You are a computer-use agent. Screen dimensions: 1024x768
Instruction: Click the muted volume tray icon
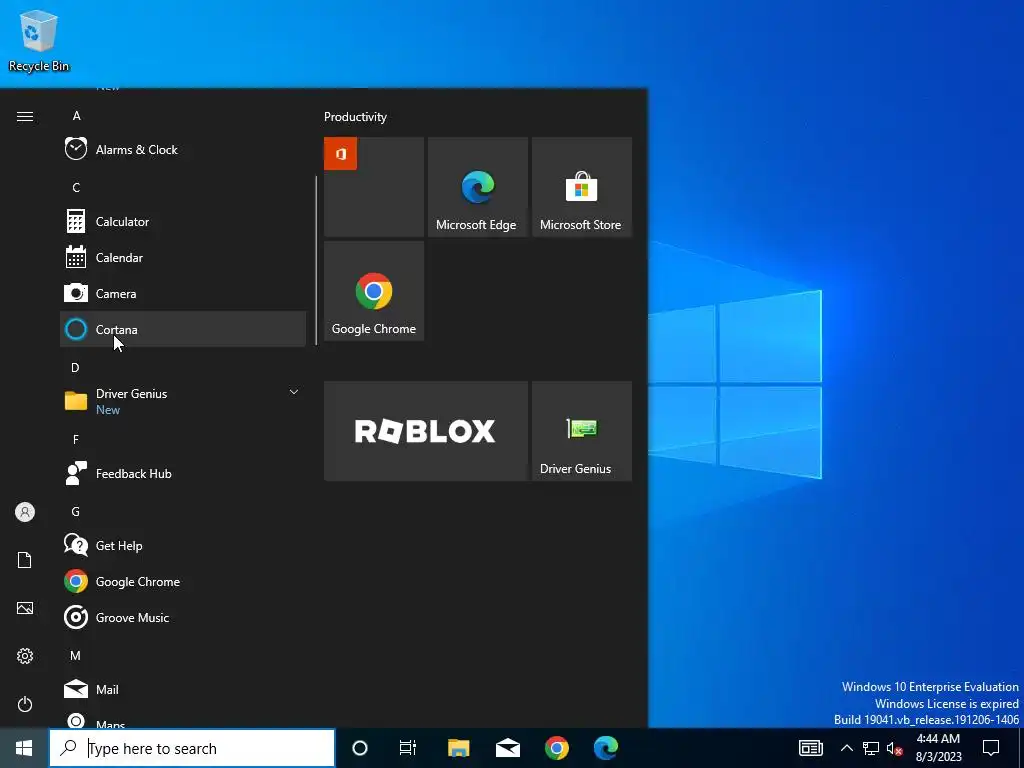(x=895, y=748)
